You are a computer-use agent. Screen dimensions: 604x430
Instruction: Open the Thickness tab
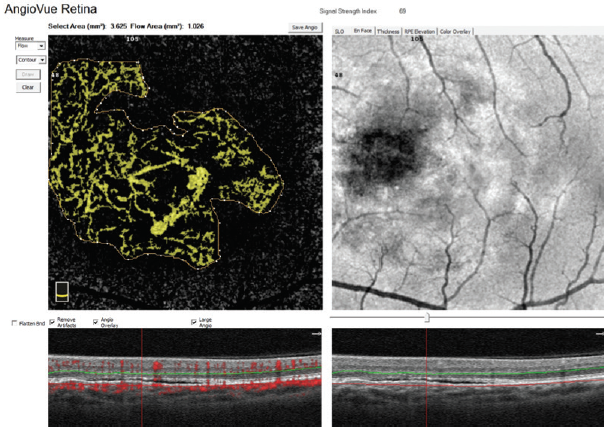point(388,31)
